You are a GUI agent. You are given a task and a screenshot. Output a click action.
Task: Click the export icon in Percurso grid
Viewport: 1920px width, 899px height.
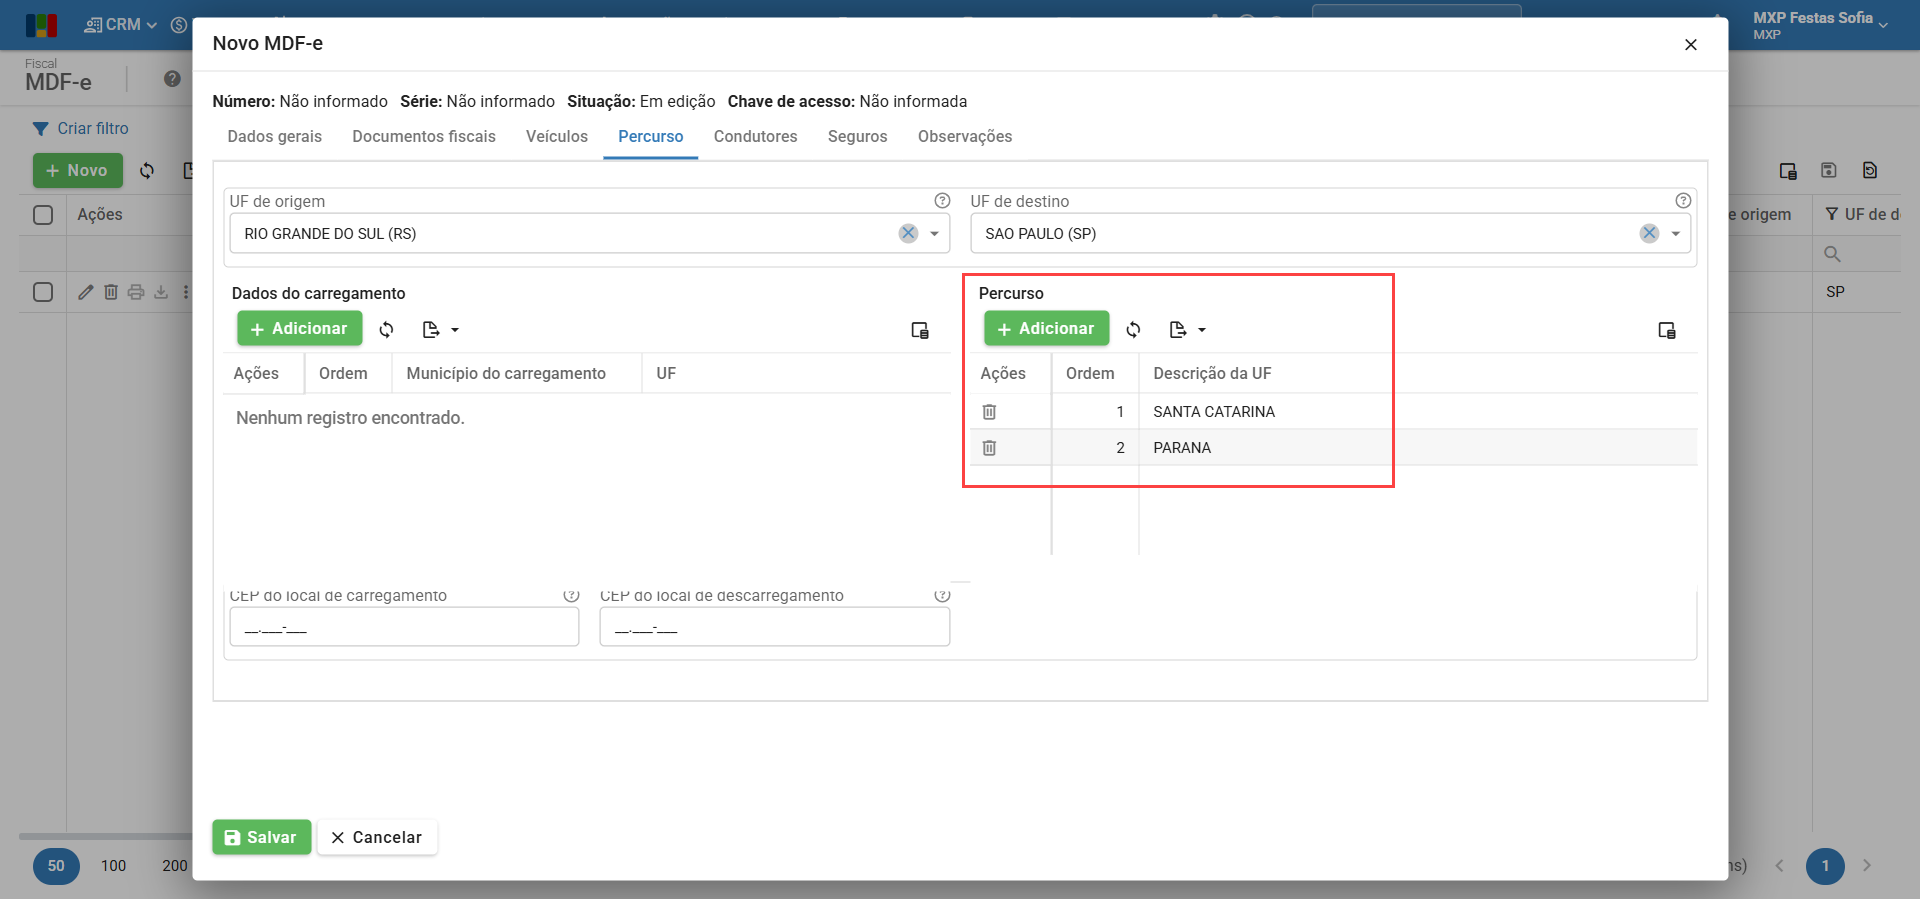click(x=1178, y=329)
